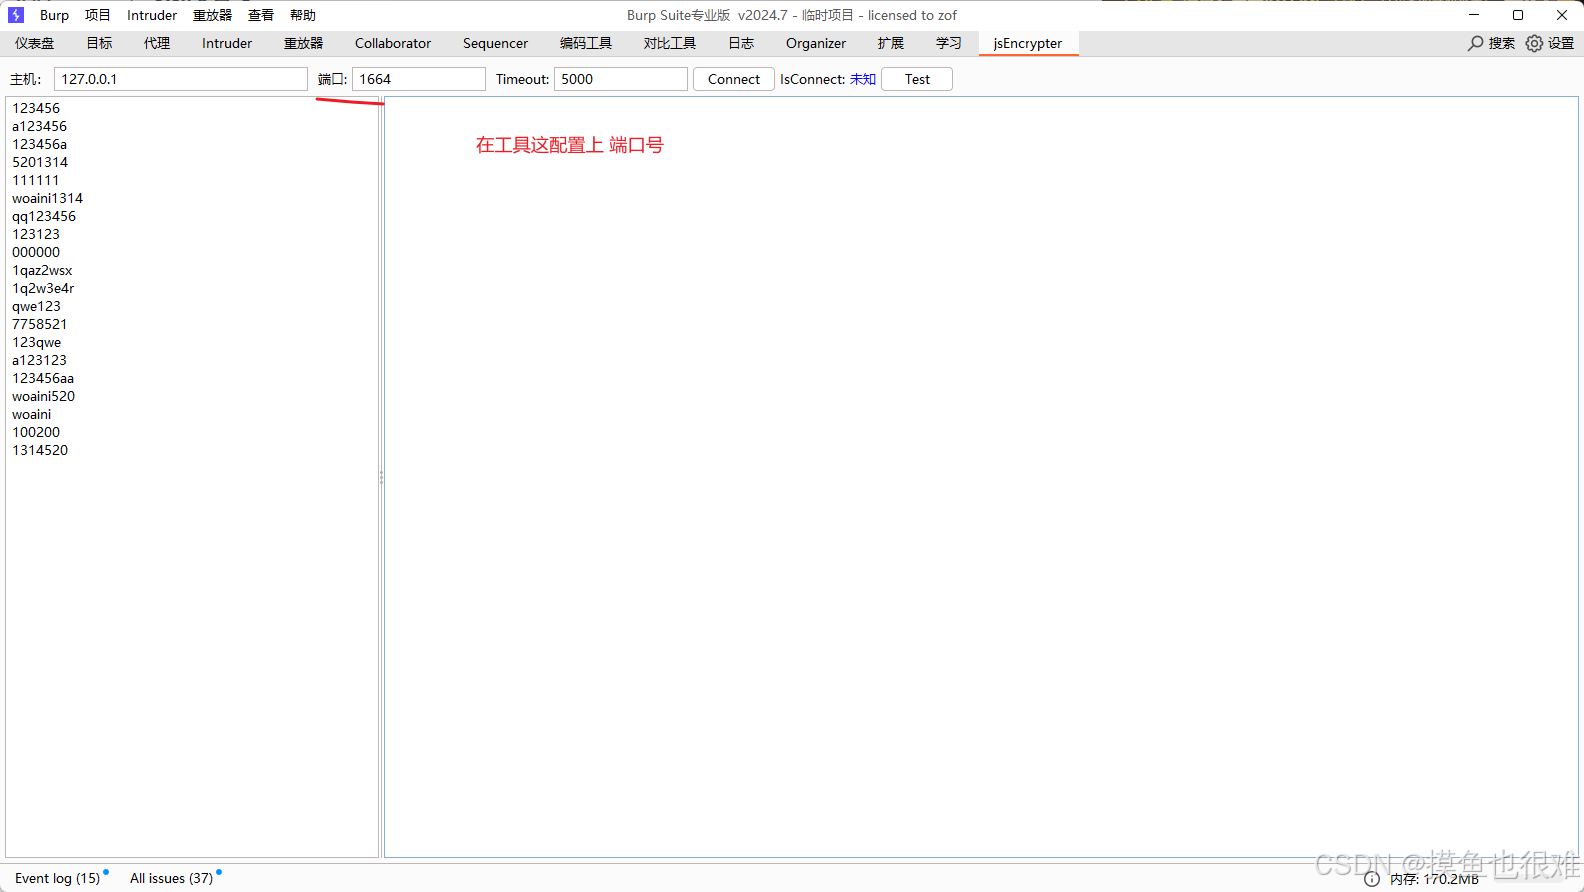Select the payload line woaini1314

[48, 198]
